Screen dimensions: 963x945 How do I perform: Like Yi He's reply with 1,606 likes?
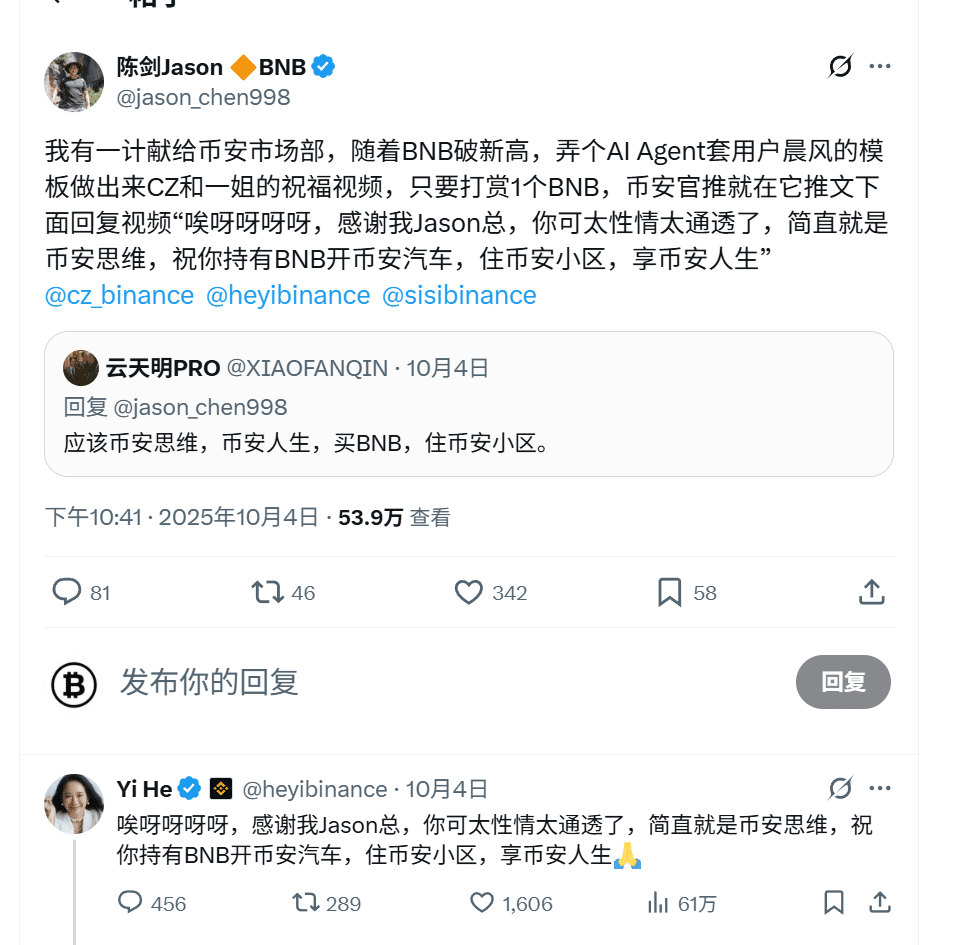(x=483, y=903)
